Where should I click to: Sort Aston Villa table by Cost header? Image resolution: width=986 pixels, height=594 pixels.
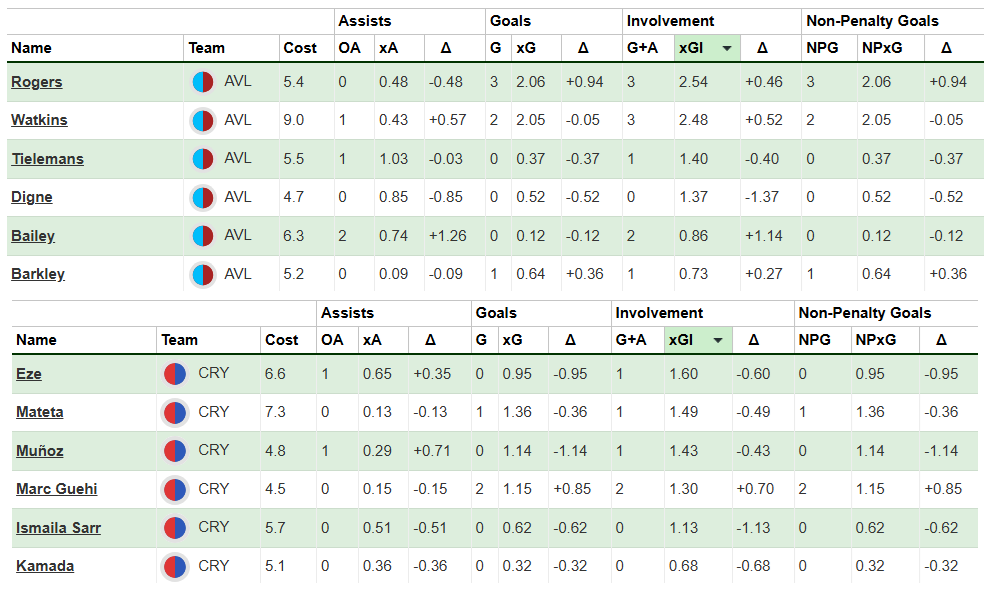[x=301, y=48]
